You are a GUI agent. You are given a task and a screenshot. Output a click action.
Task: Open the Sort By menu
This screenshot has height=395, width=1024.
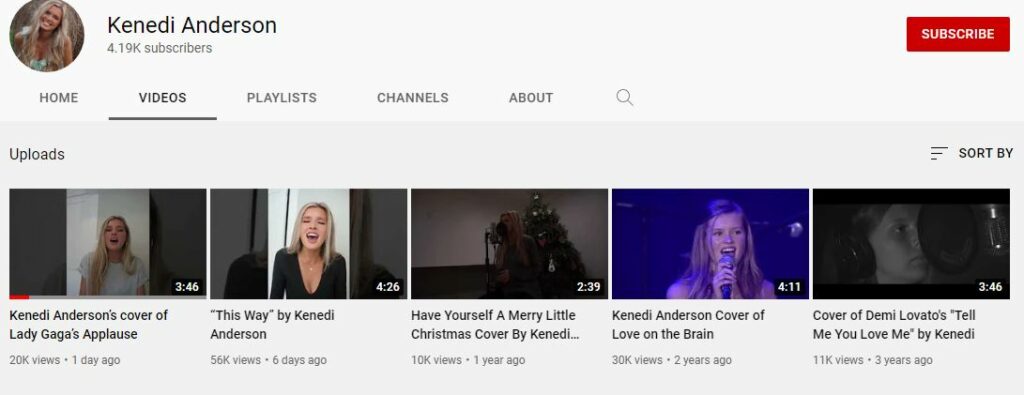tap(971, 153)
